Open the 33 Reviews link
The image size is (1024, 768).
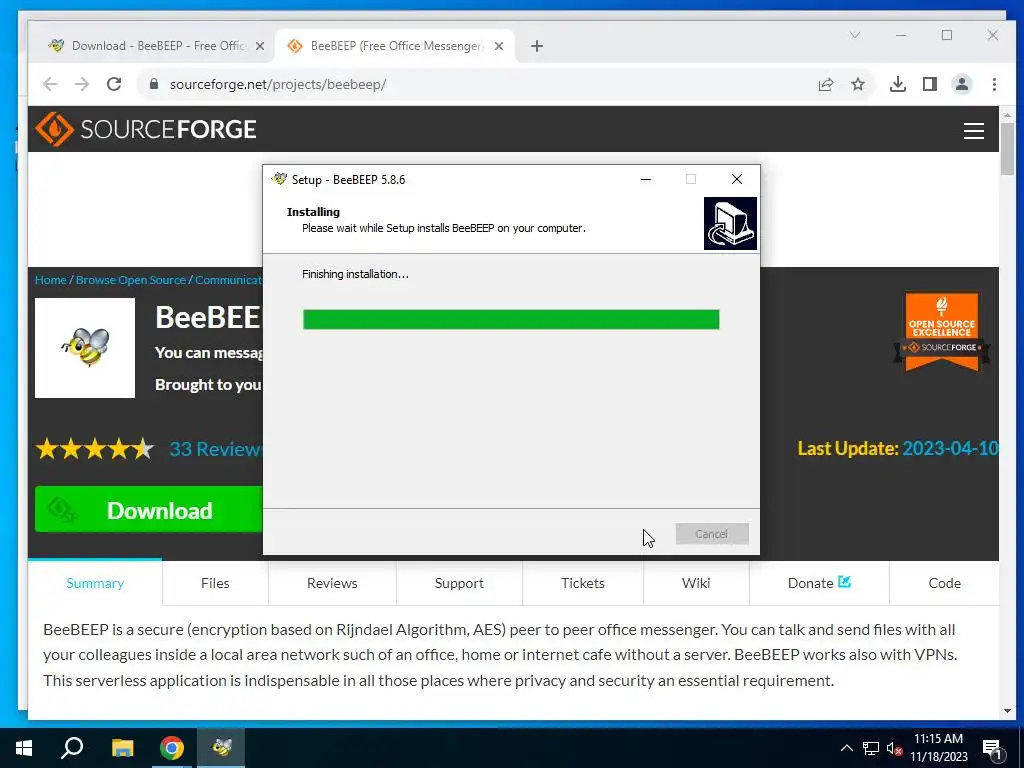pos(216,449)
